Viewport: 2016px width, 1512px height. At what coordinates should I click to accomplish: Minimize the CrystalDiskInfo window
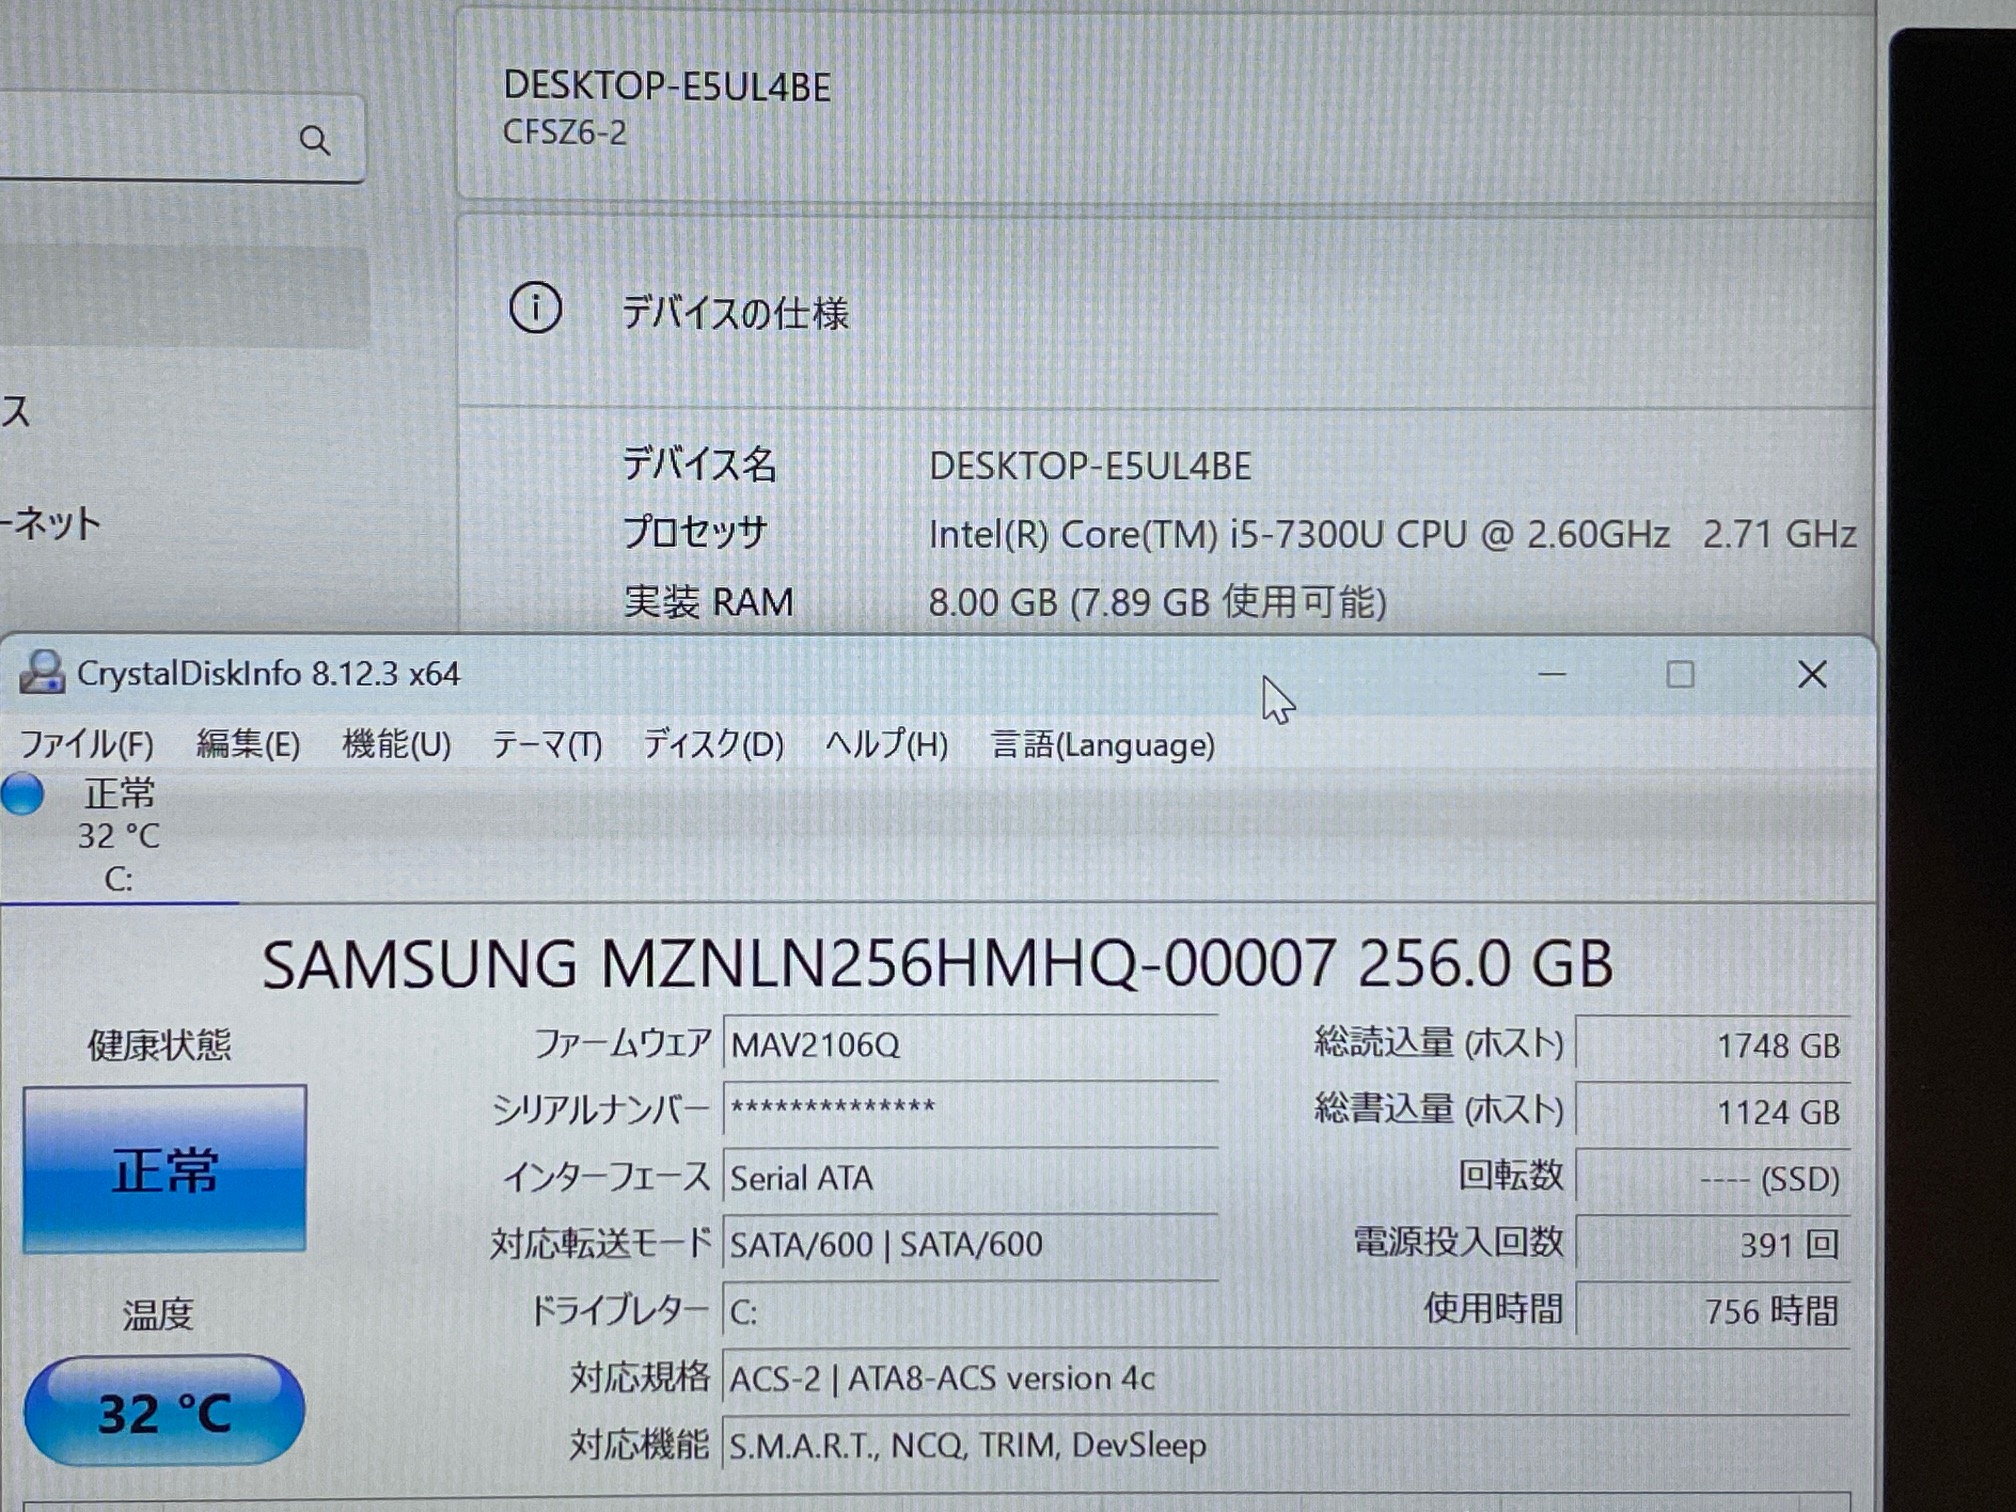(1552, 675)
